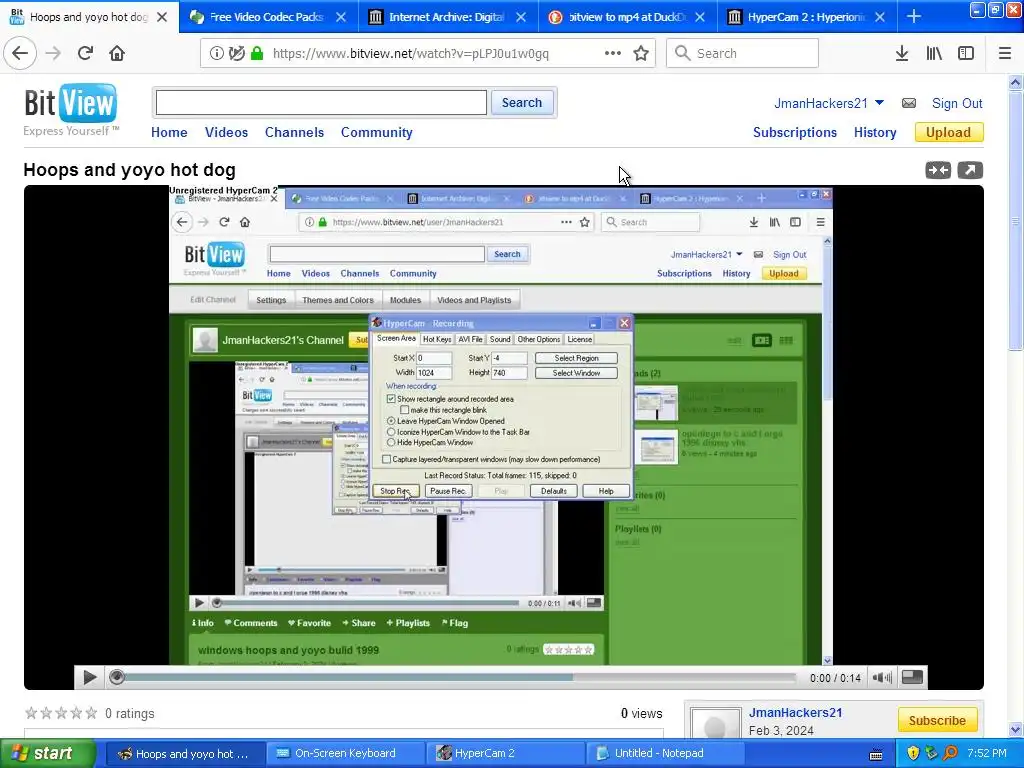Show site information icon in address bar

coord(216,53)
